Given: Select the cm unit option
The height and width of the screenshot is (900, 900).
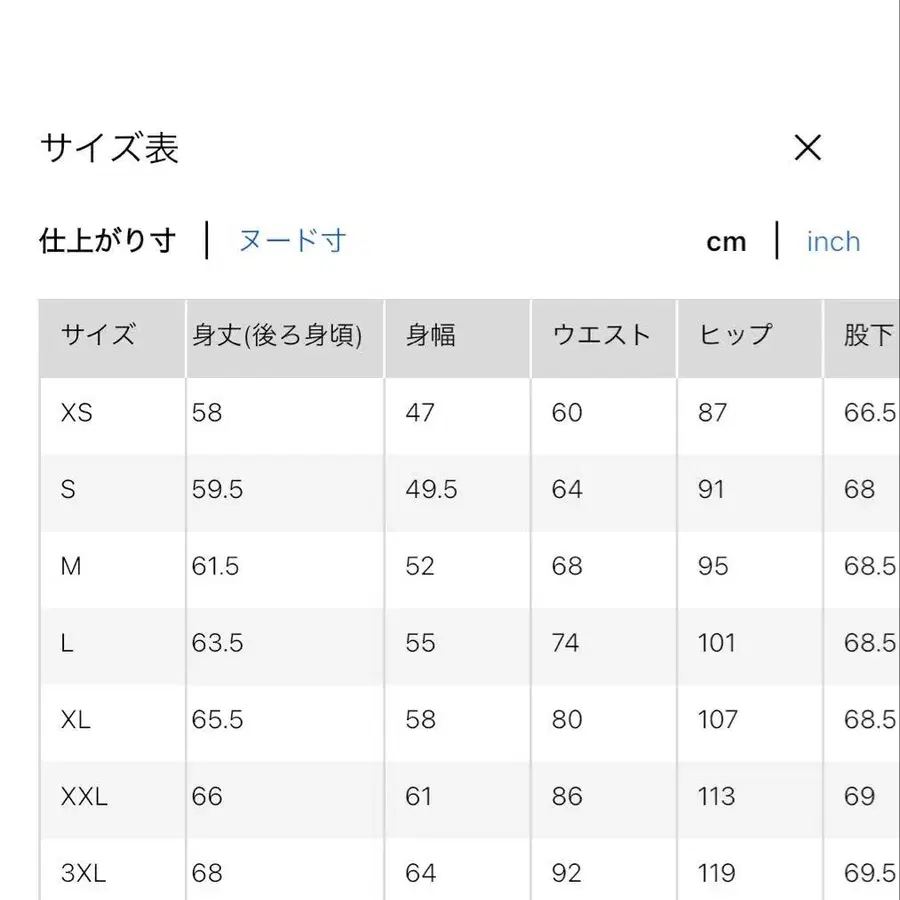Looking at the screenshot, I should tap(726, 241).
